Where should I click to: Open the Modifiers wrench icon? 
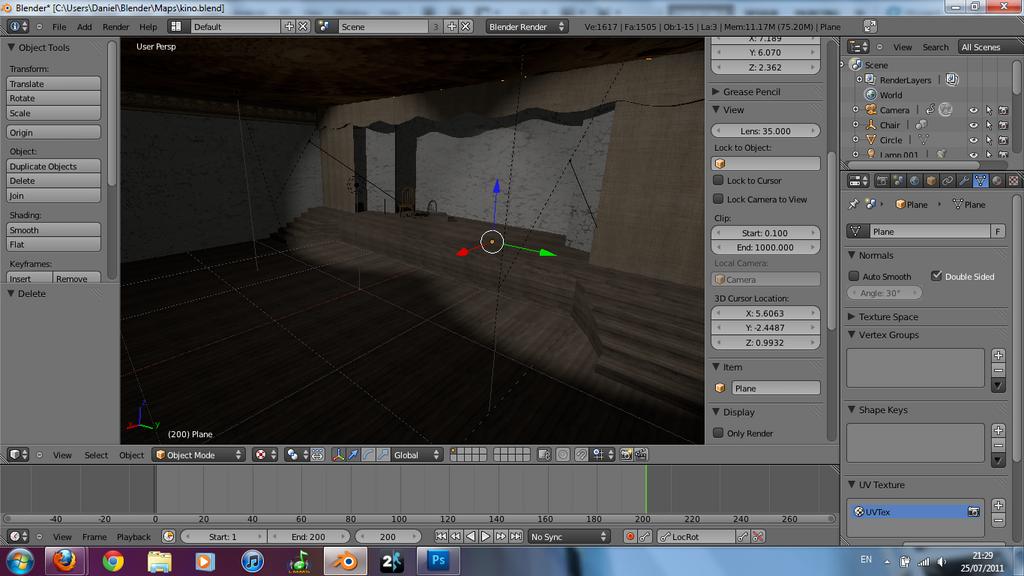click(x=964, y=181)
